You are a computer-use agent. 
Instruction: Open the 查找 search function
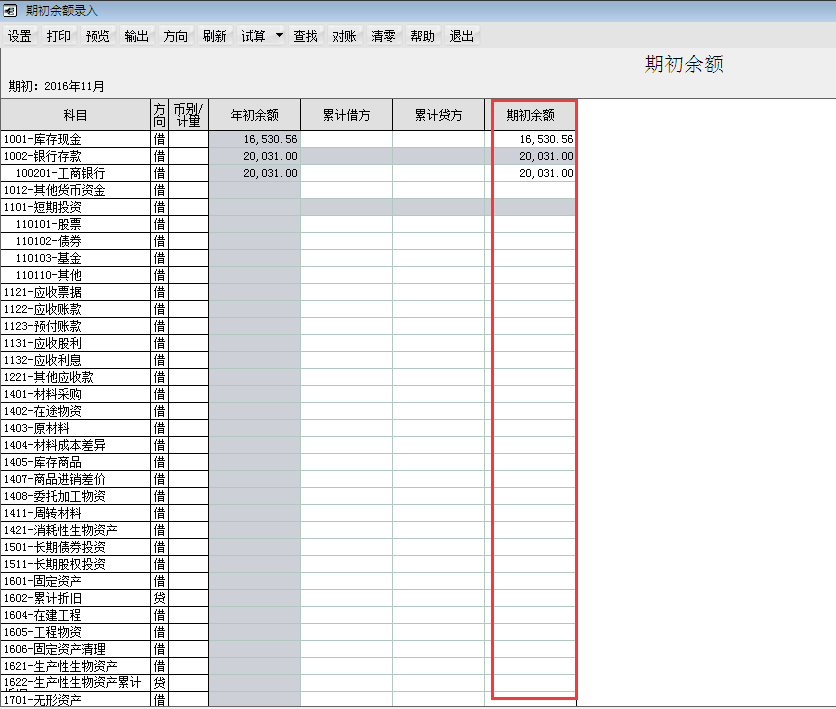pos(305,35)
